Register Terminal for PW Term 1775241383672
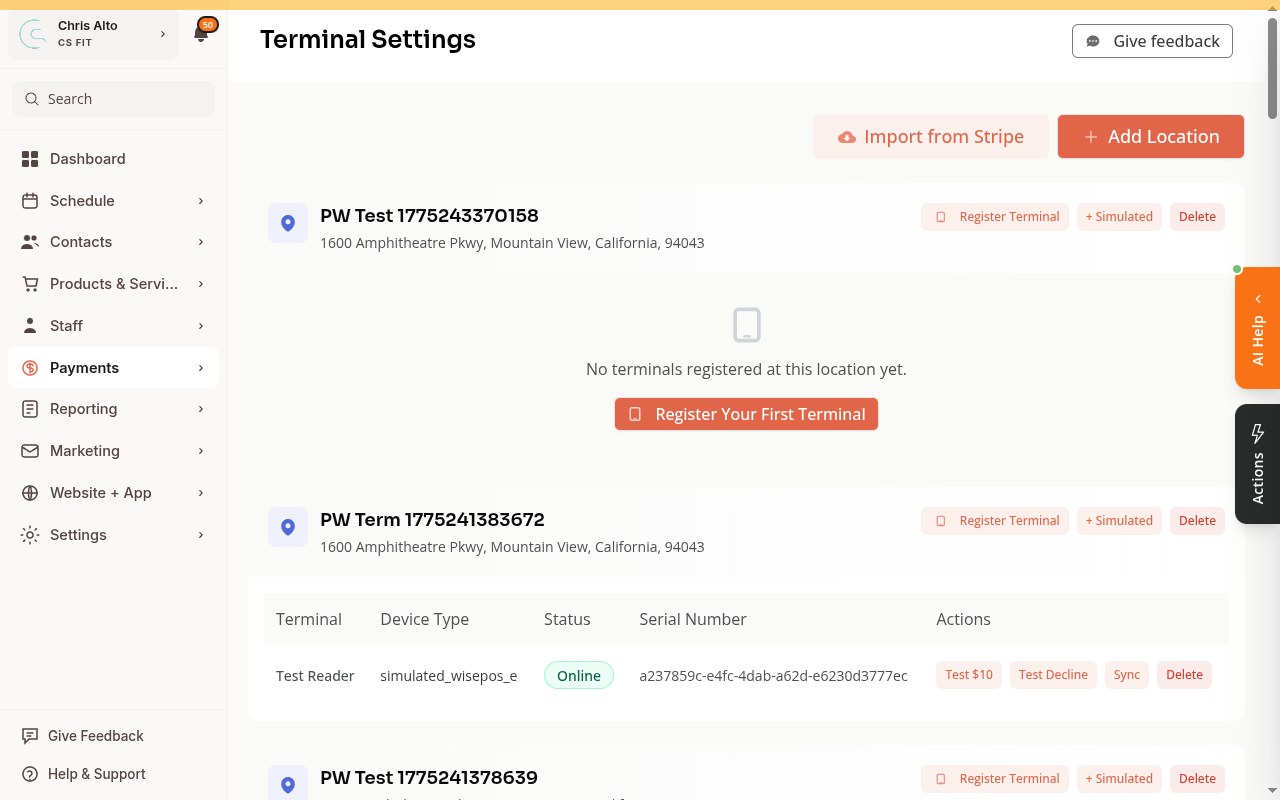 pyautogui.click(x=995, y=521)
